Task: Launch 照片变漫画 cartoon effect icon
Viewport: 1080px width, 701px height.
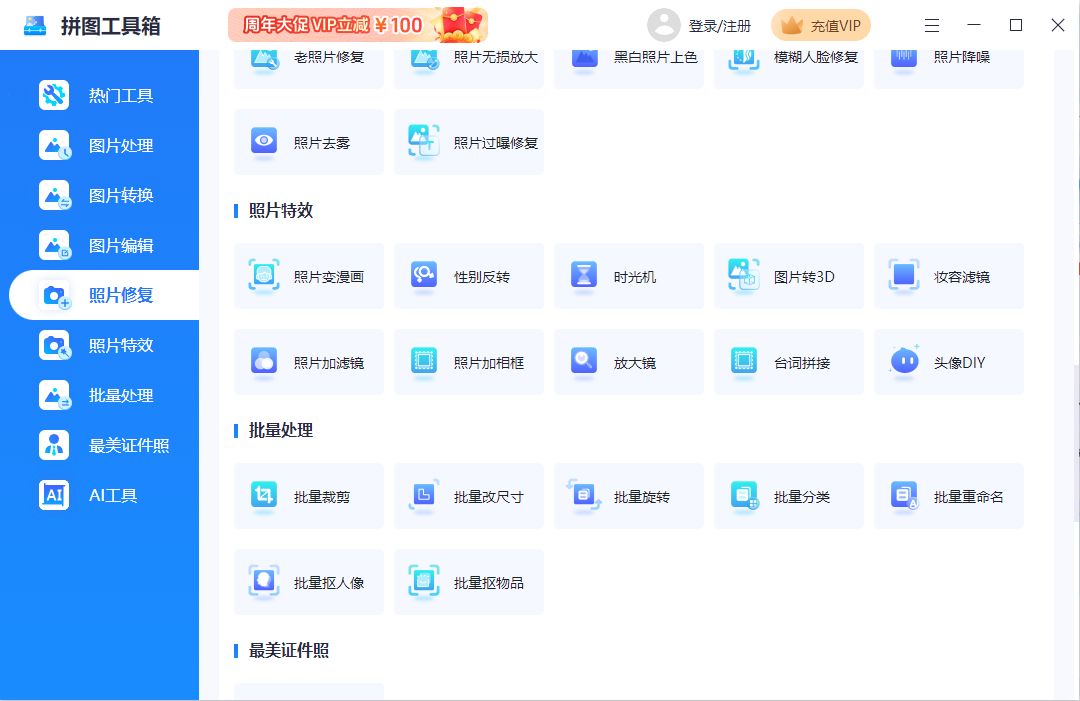Action: pos(264,276)
